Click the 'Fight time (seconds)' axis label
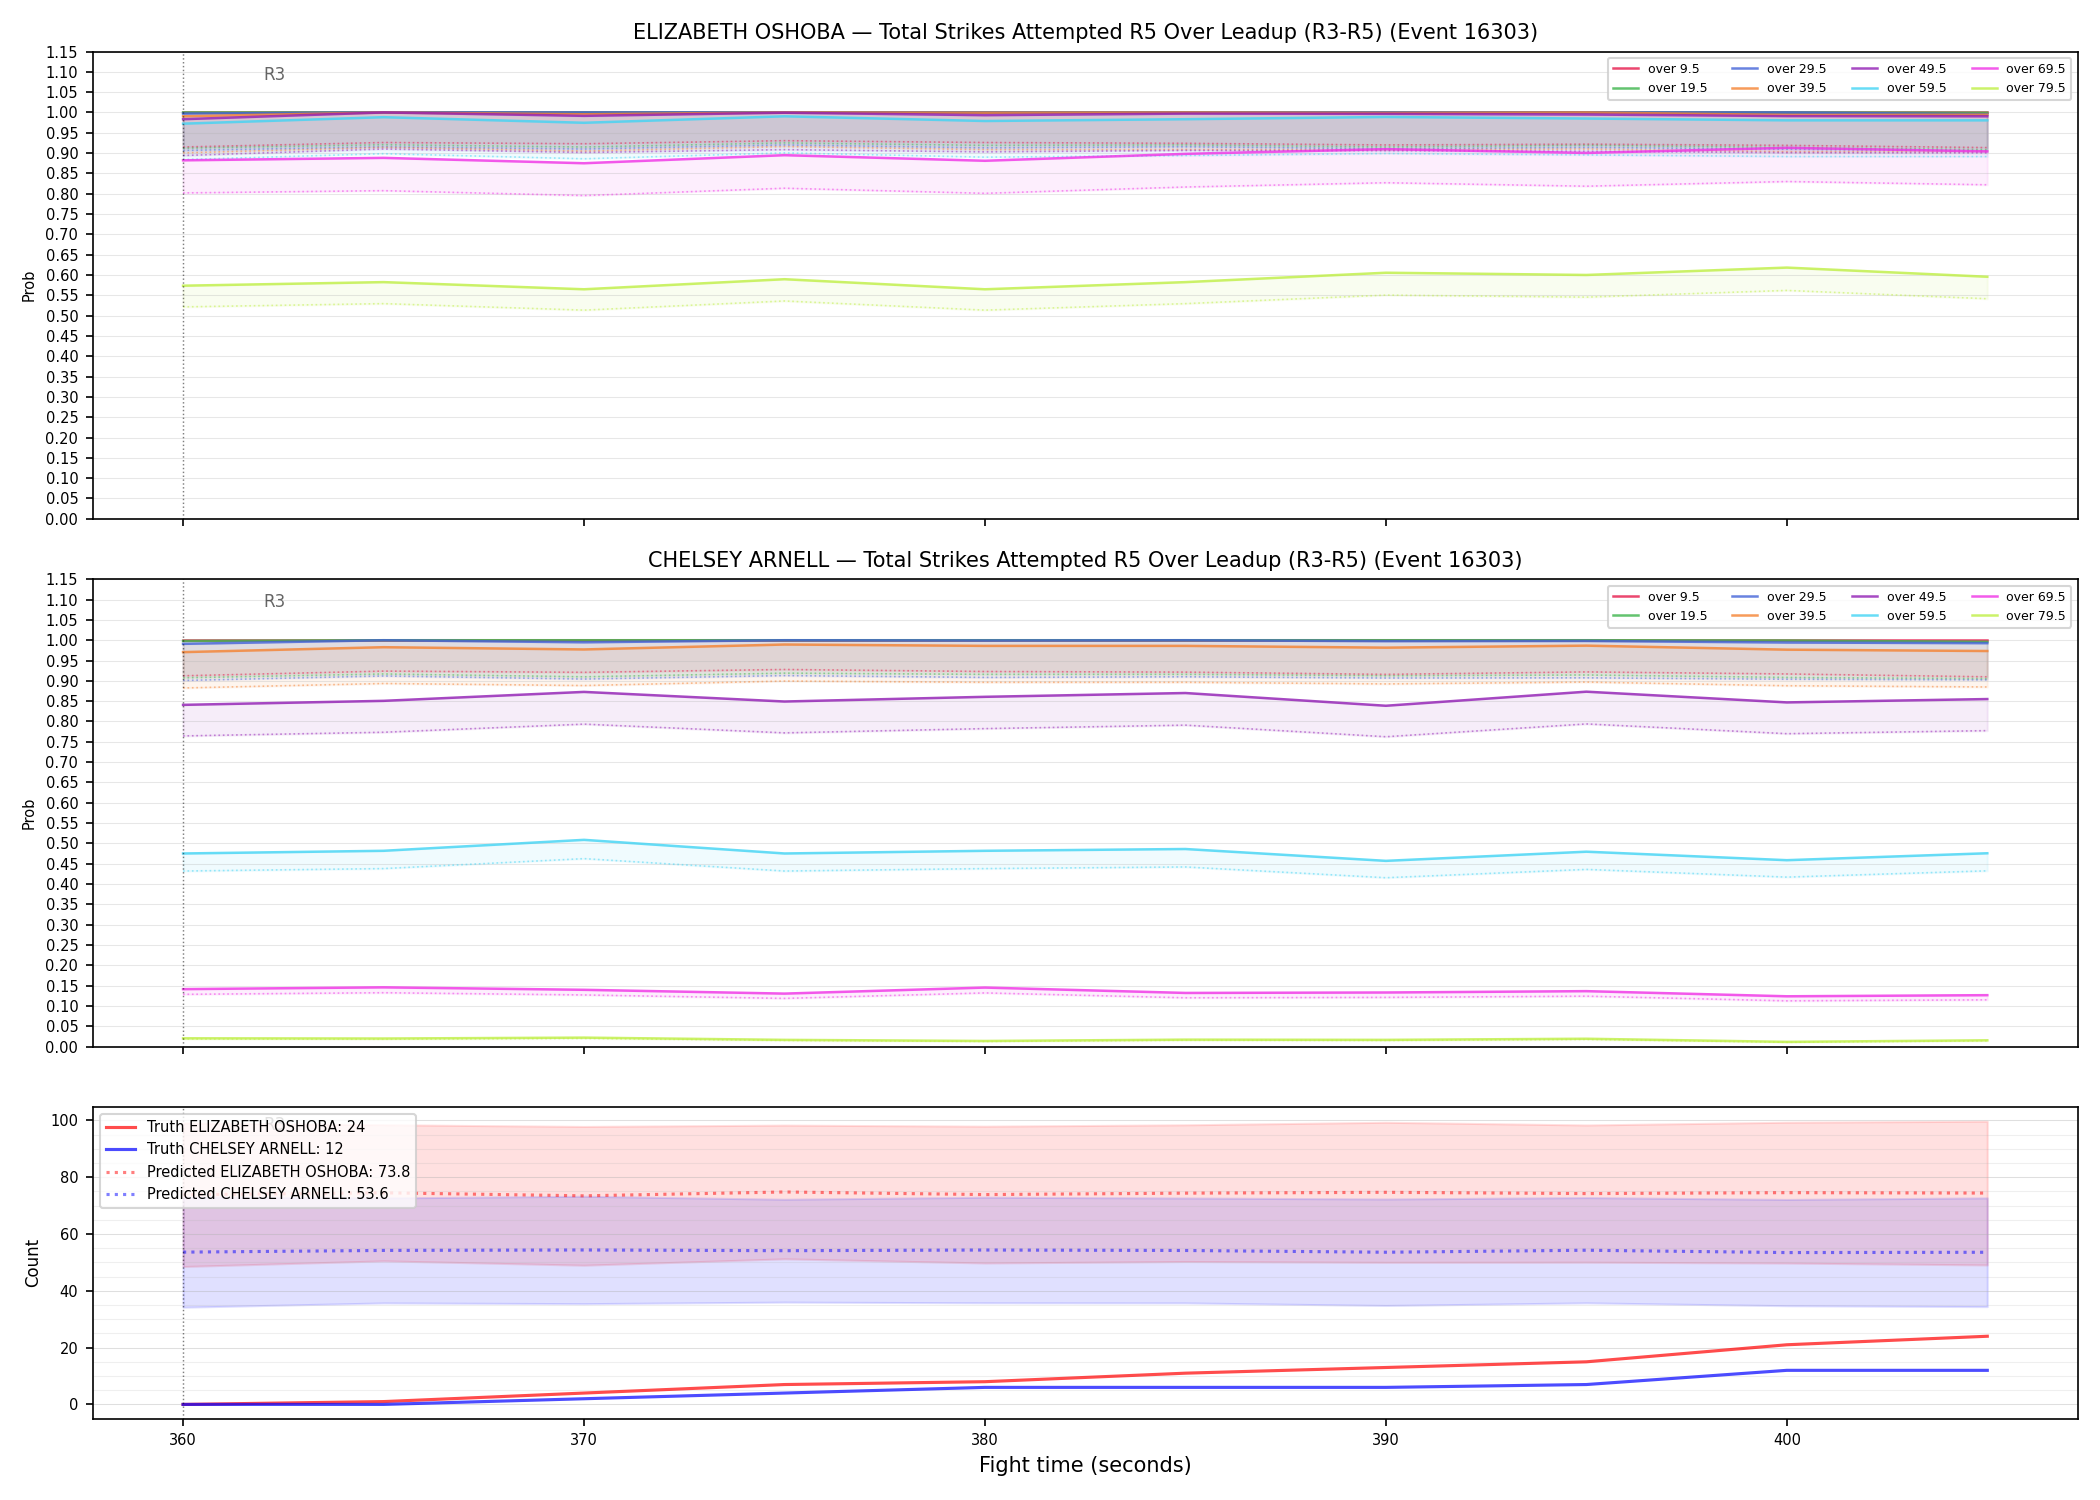The height and width of the screenshot is (1500, 2100). [x=1085, y=1465]
